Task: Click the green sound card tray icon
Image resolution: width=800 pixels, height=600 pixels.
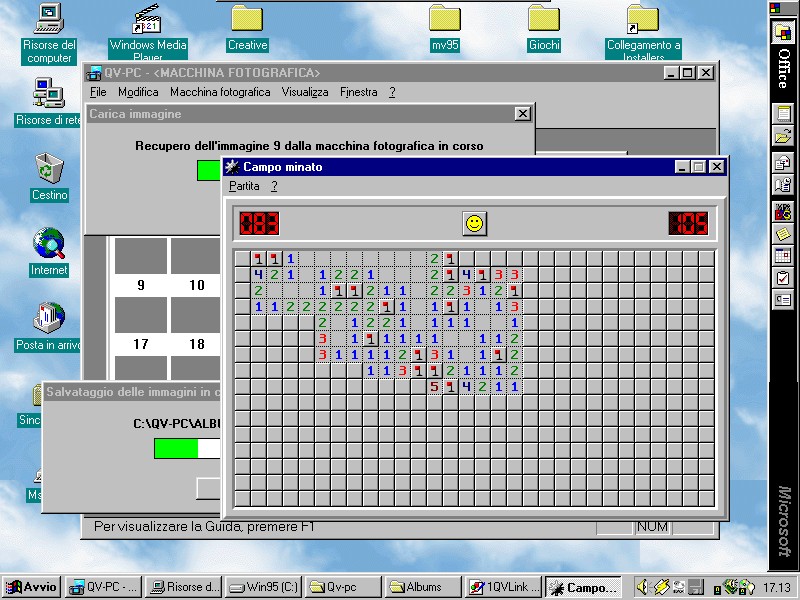Action: (730, 587)
